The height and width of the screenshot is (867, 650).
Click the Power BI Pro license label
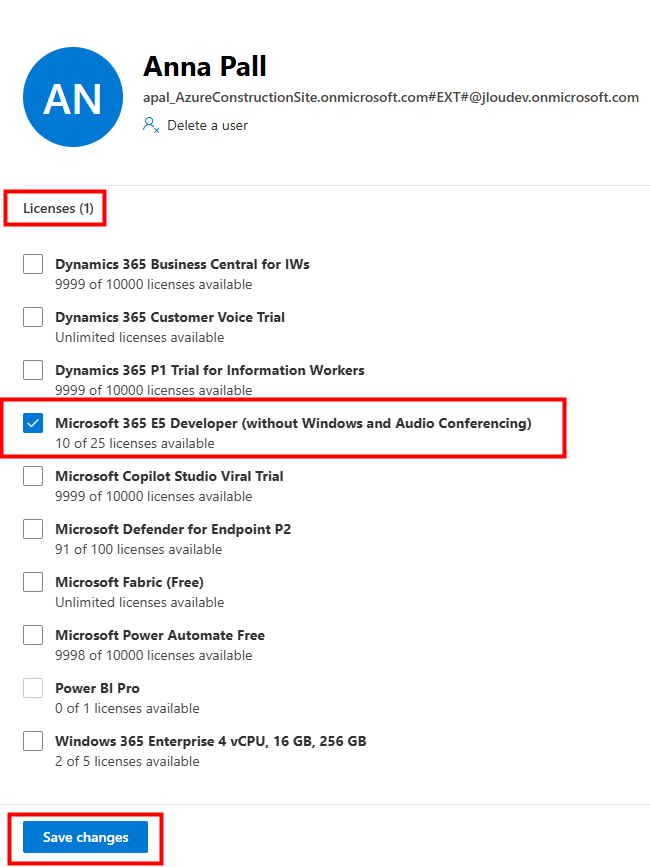(x=97, y=688)
